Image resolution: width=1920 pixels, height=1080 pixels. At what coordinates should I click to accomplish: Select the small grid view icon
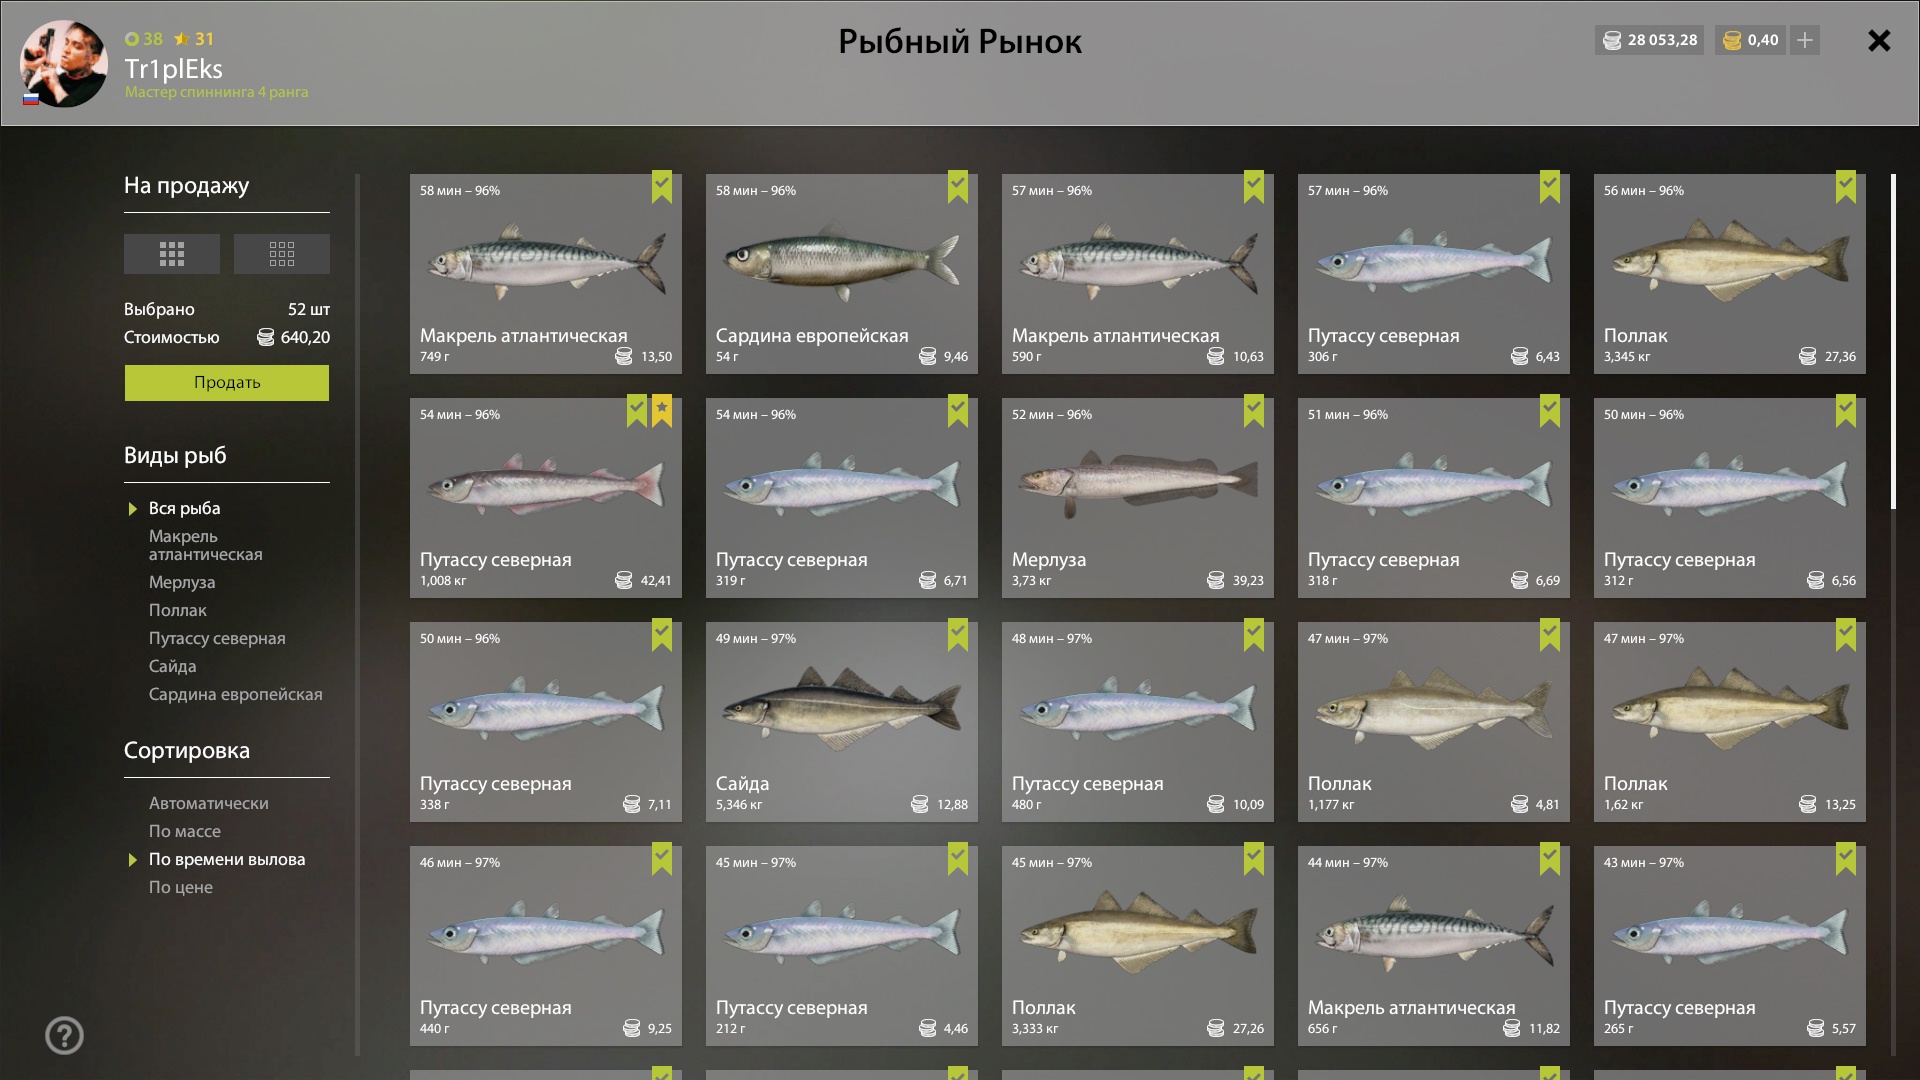(172, 254)
